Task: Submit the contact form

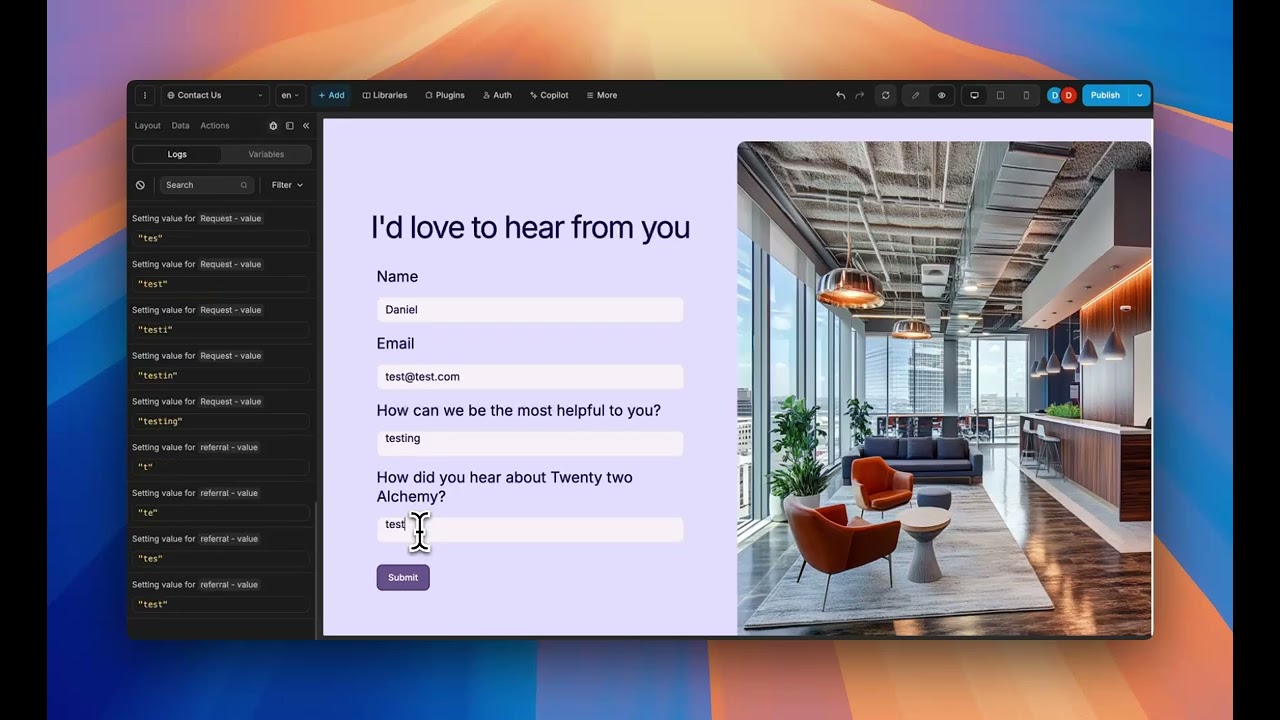Action: [x=403, y=577]
